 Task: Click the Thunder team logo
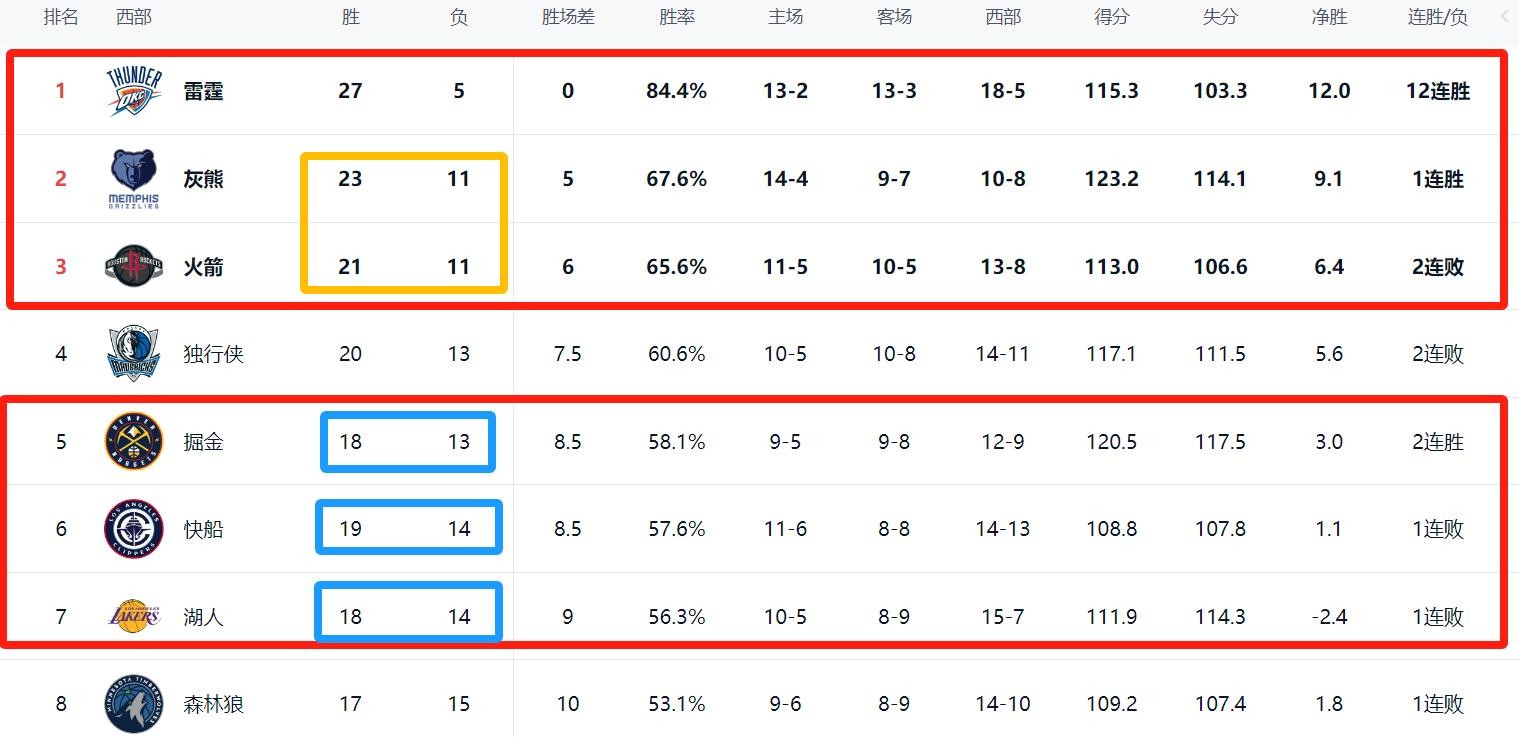(x=133, y=91)
